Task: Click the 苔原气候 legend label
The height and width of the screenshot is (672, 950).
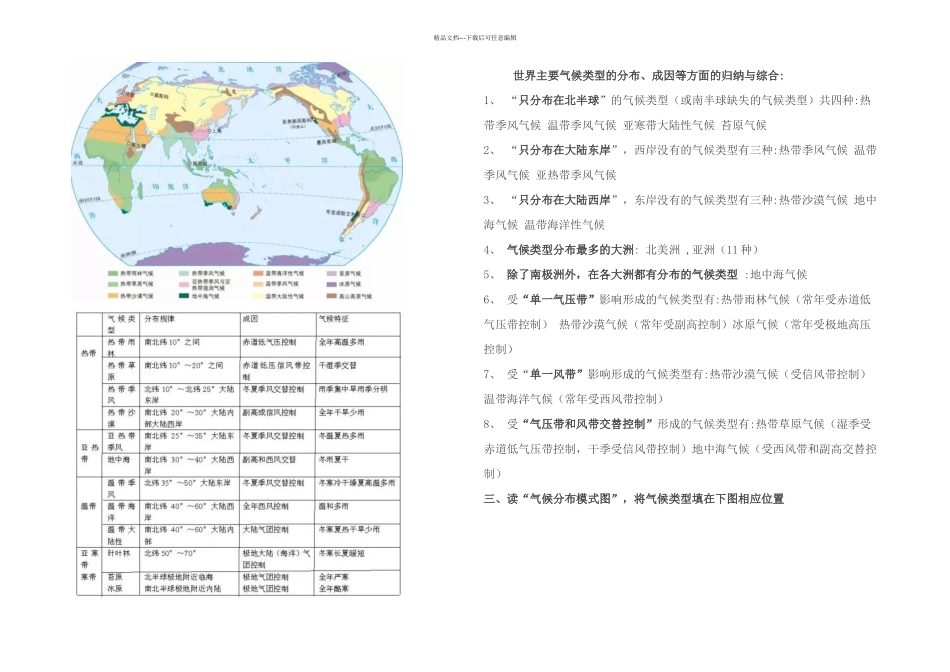Action: [x=350, y=274]
